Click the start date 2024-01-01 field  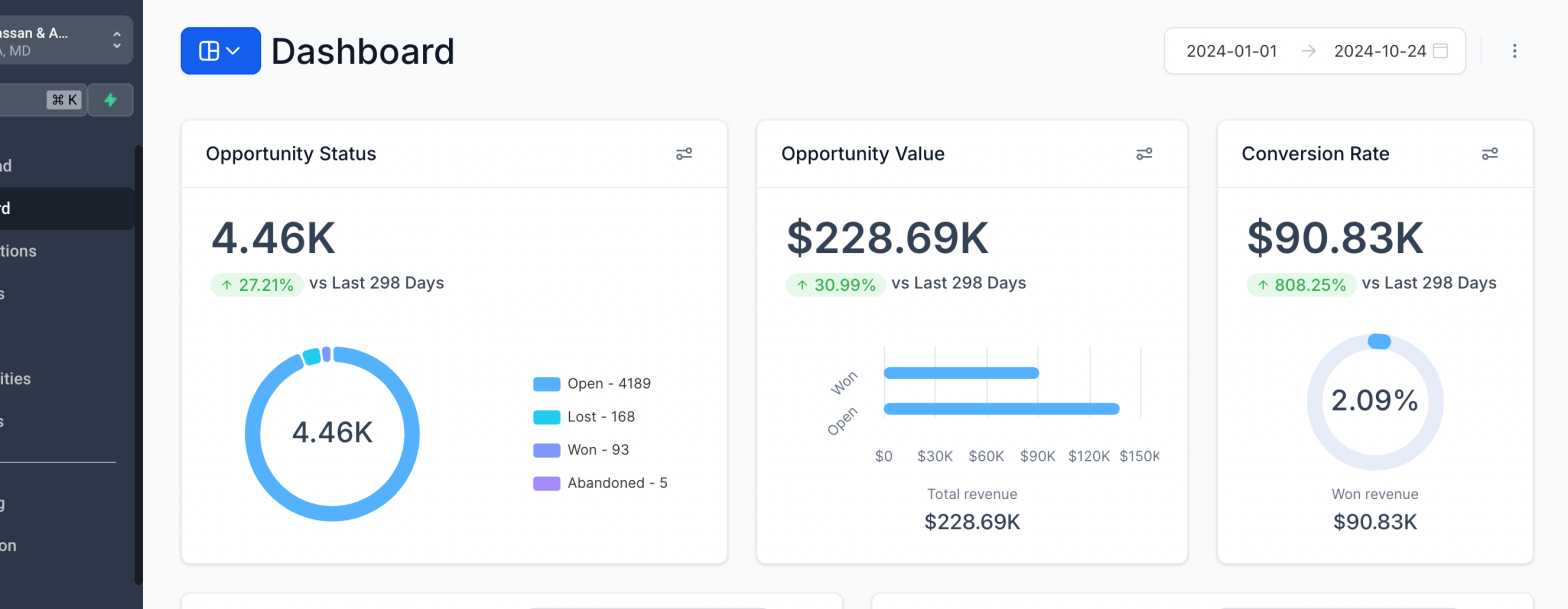(x=1231, y=51)
